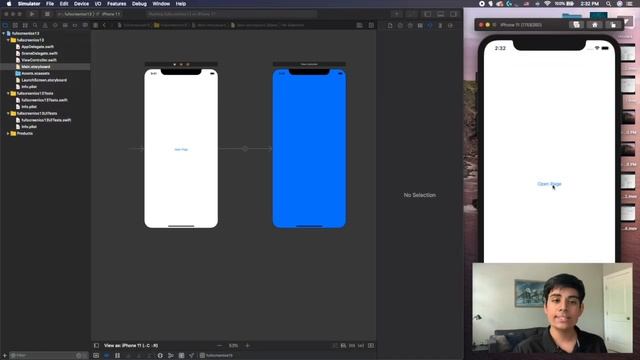Click the Simulator home button
This screenshot has width=640, height=360.
click(x=595, y=25)
